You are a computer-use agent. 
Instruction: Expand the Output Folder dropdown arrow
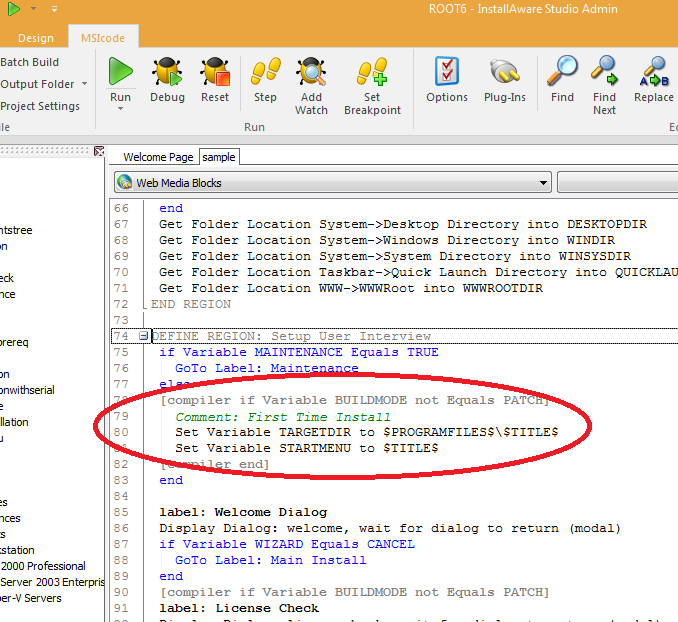pos(85,83)
